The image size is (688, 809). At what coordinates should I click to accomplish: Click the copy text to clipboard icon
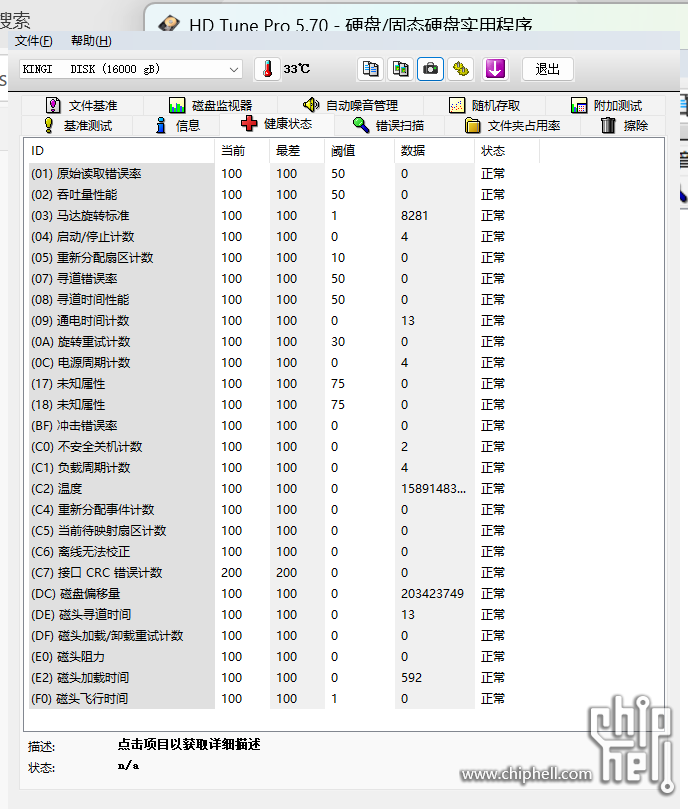pyautogui.click(x=370, y=69)
